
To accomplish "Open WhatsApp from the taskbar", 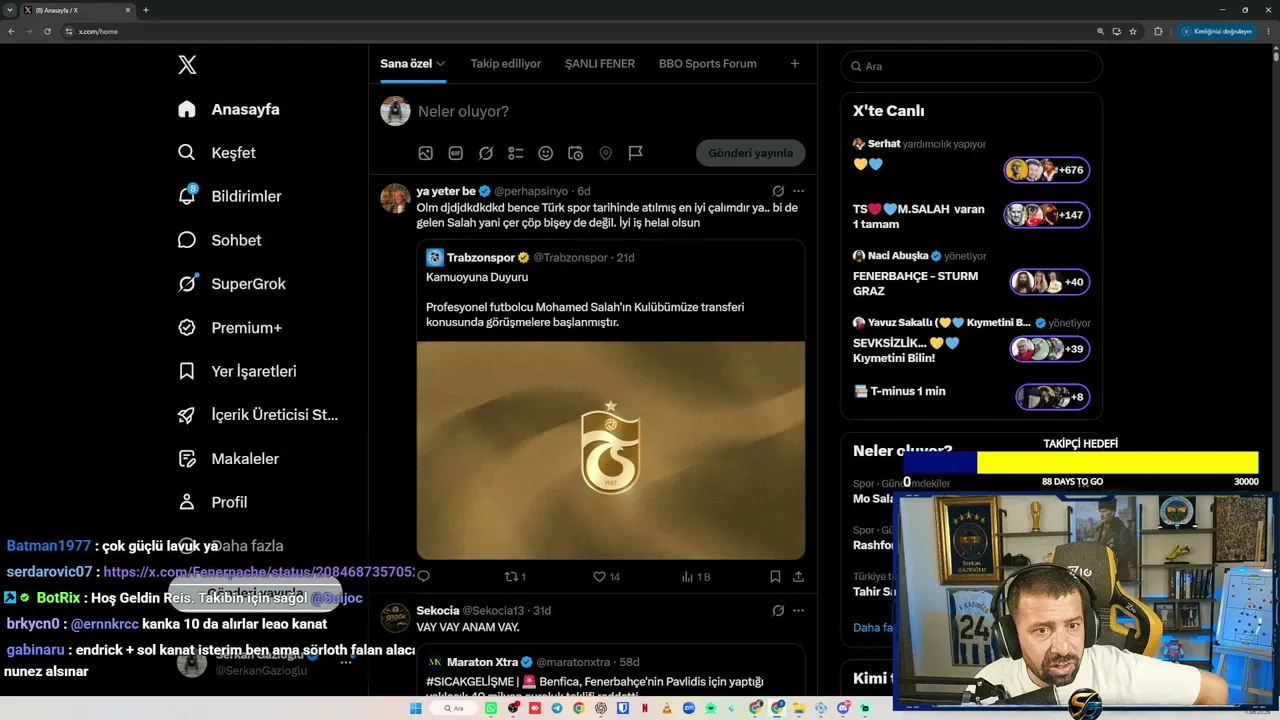I will 491,708.
